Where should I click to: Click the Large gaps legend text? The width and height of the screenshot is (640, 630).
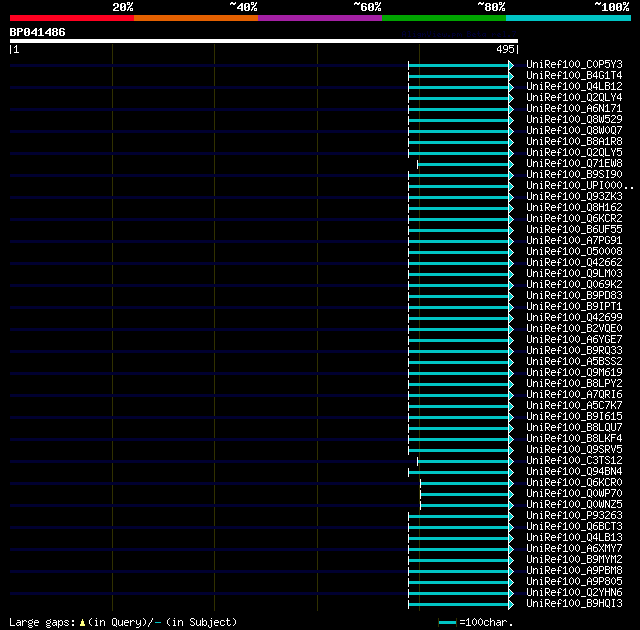point(123,623)
